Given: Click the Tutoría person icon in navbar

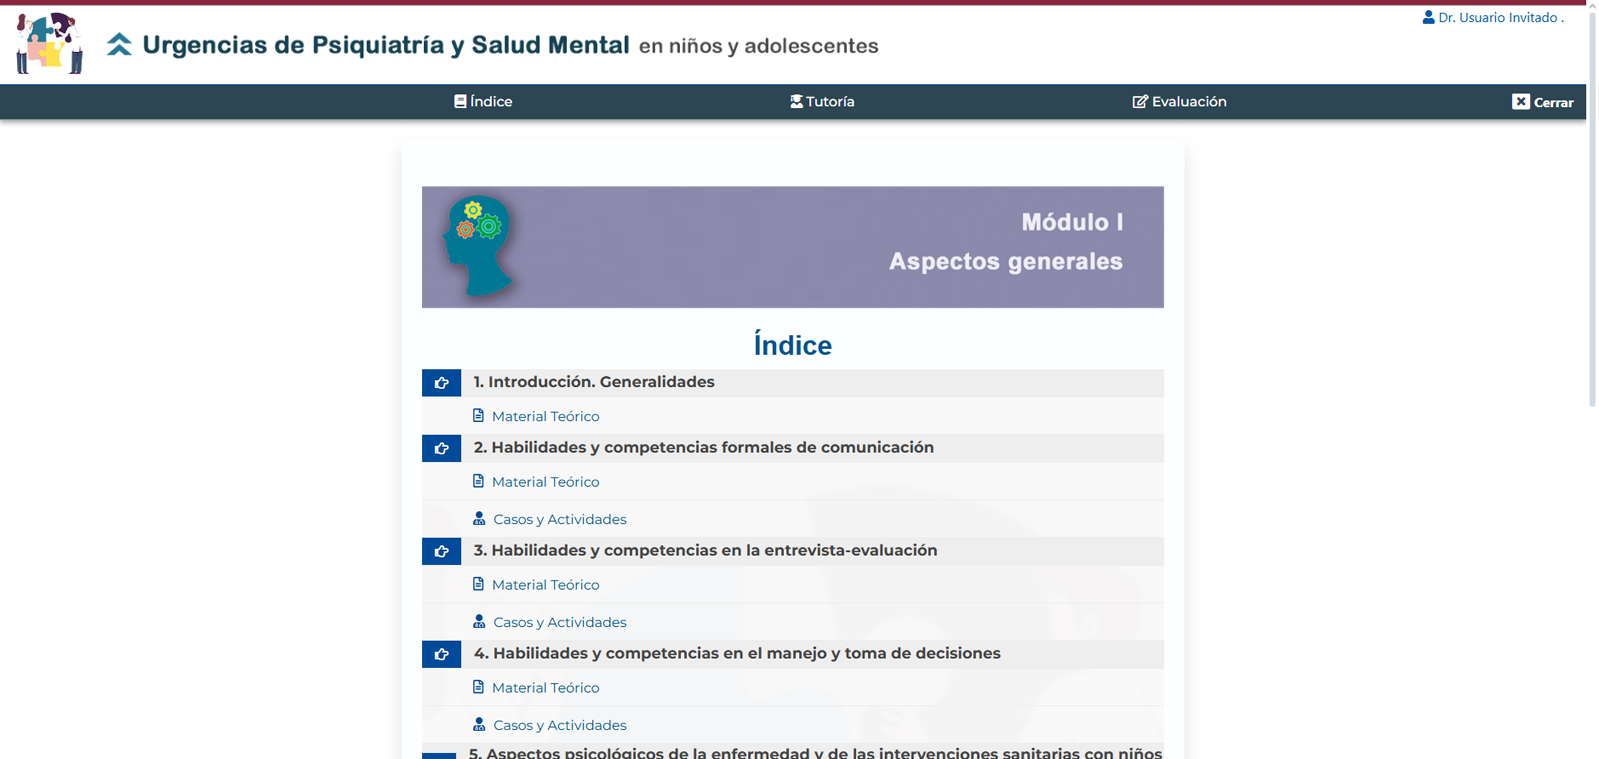Looking at the screenshot, I should pos(796,101).
